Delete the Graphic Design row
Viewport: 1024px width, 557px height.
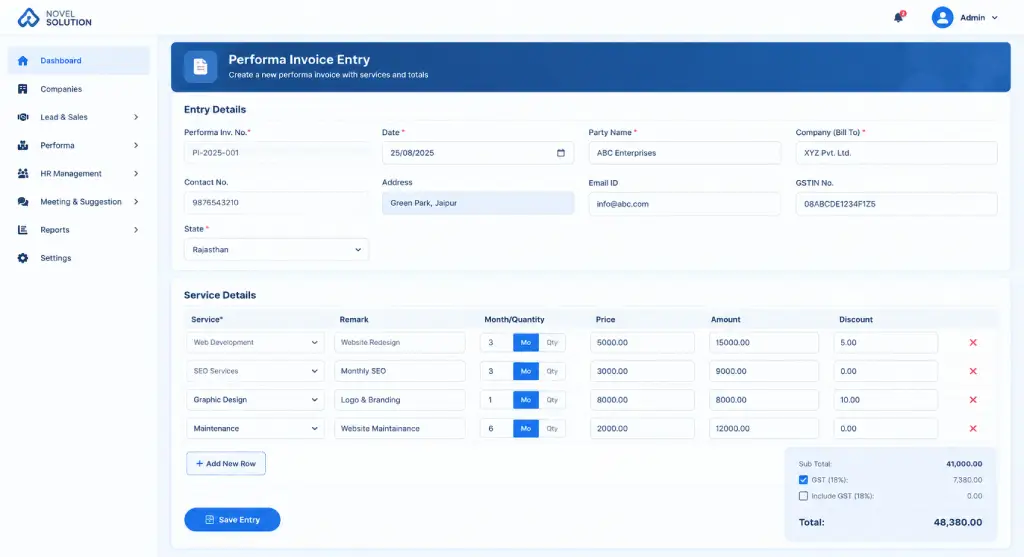tap(972, 400)
